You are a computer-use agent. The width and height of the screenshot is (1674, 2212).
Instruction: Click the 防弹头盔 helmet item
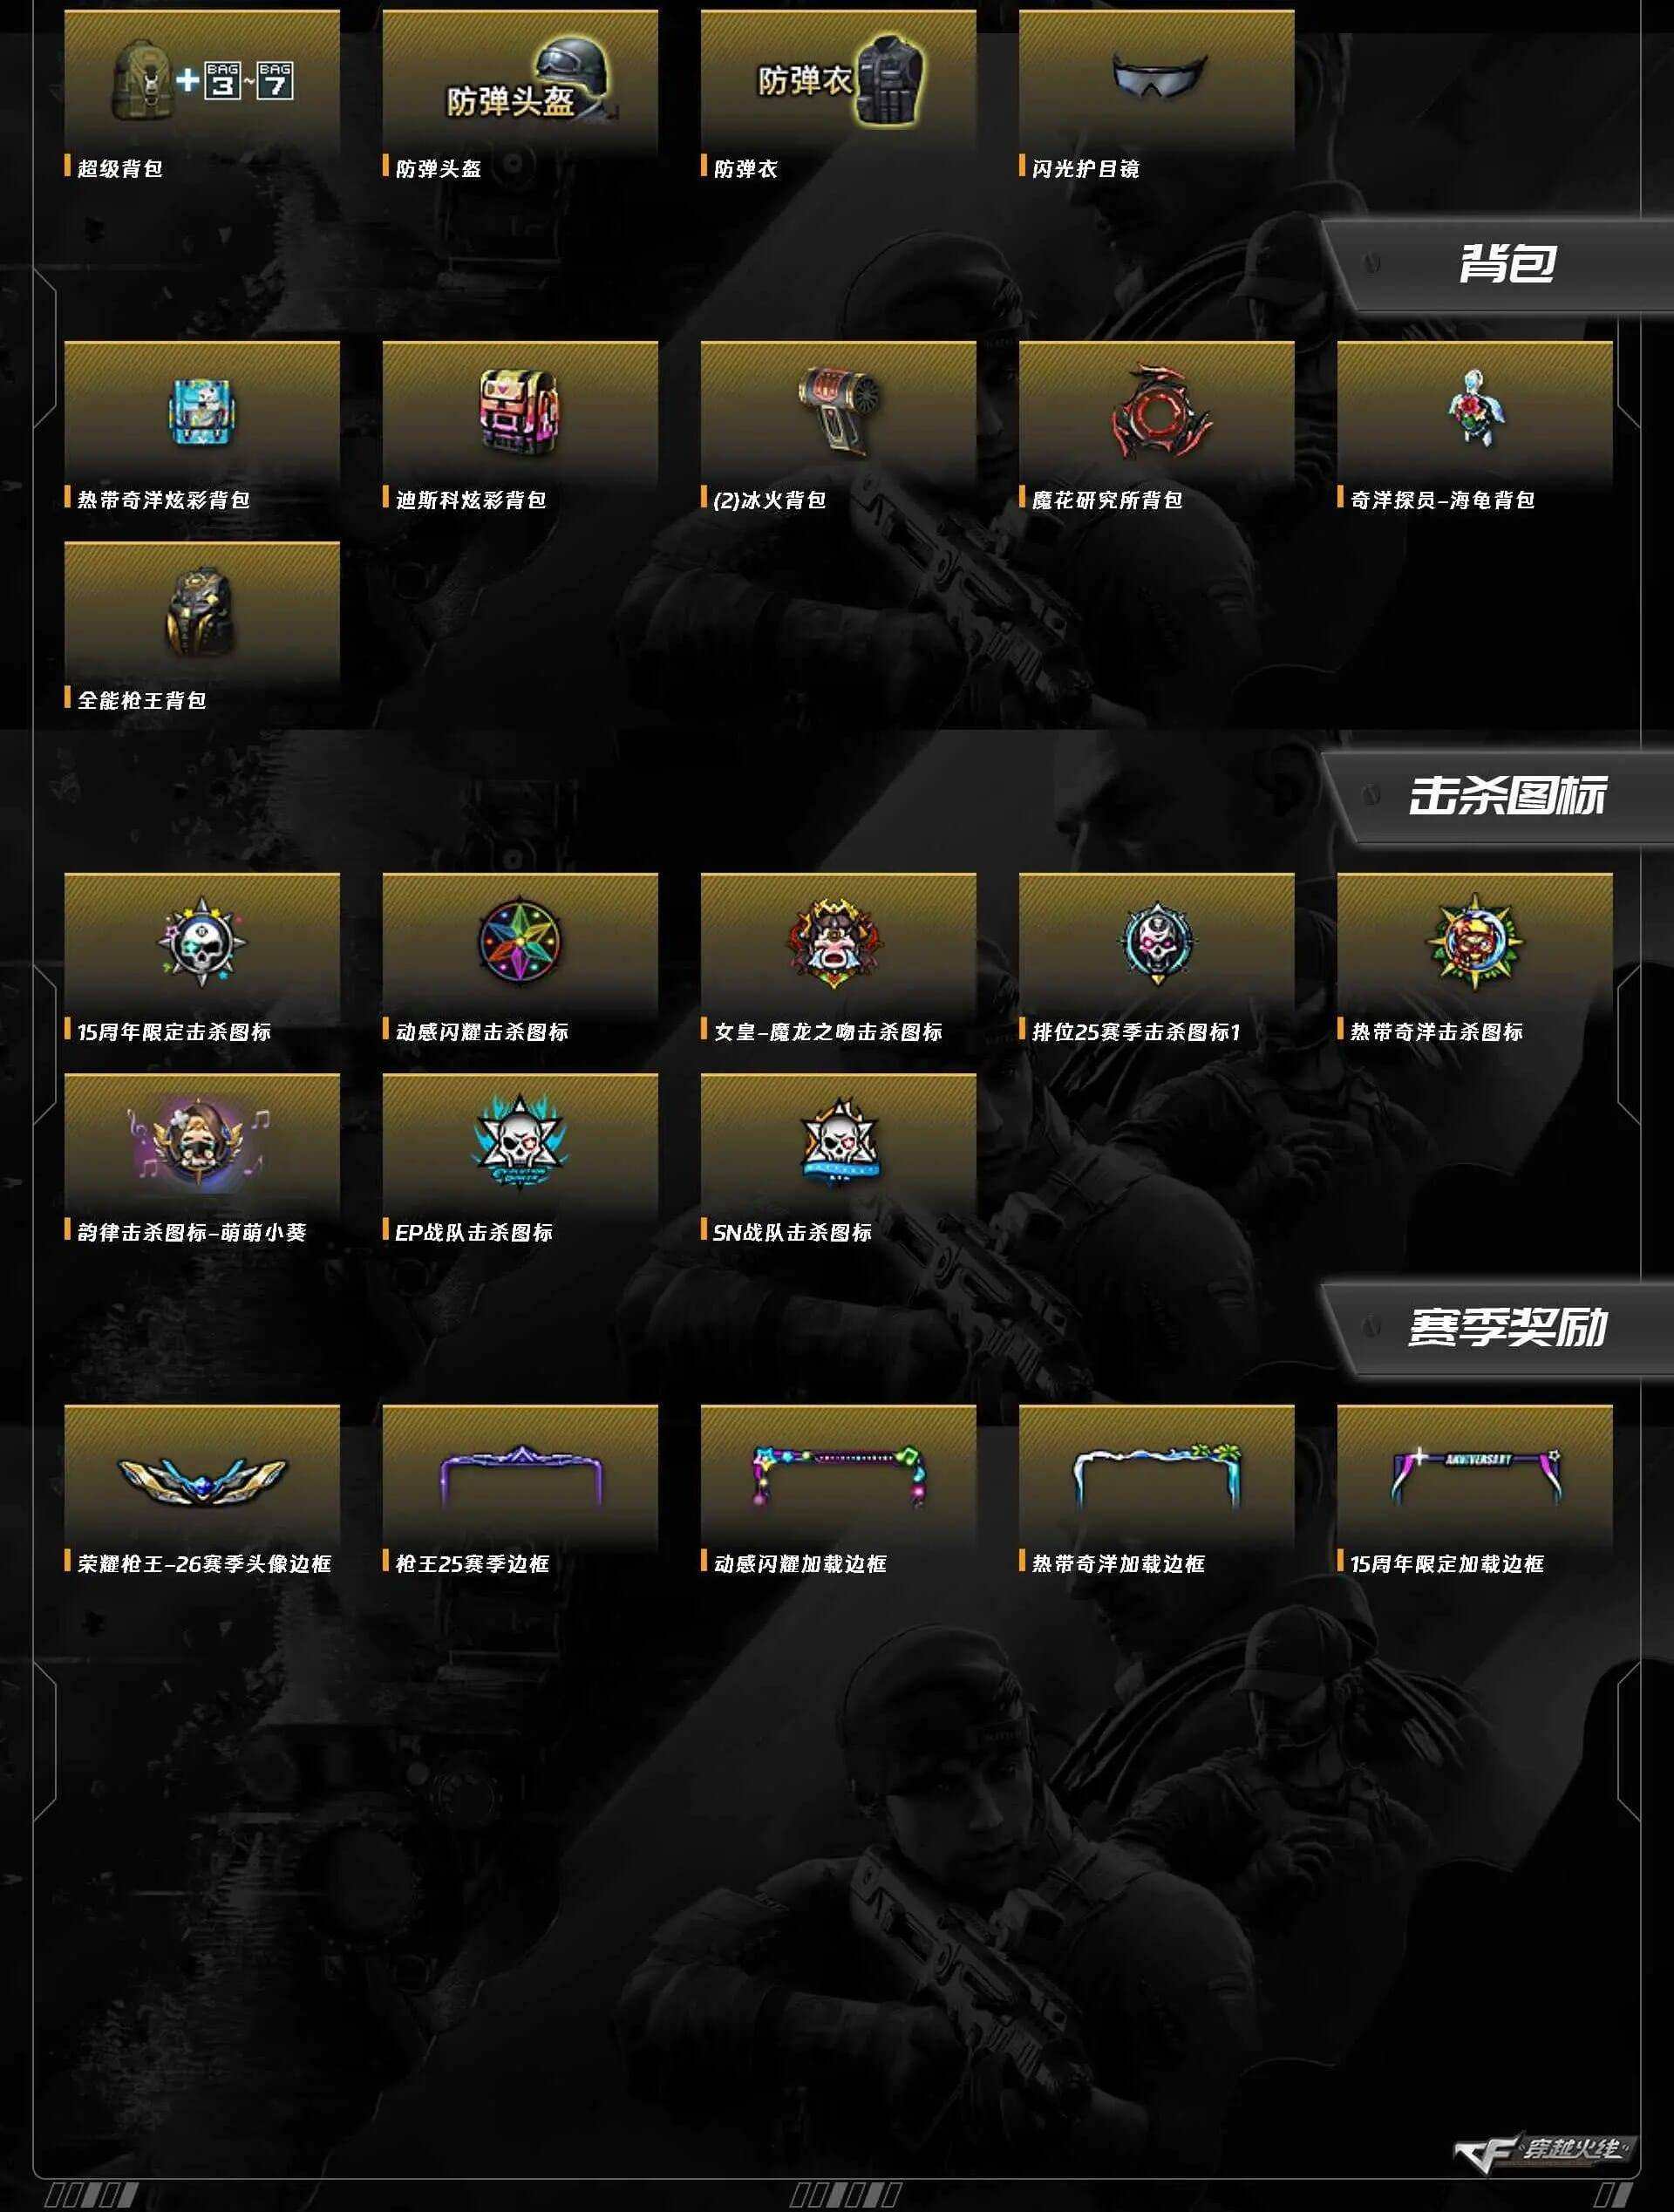click(532, 82)
